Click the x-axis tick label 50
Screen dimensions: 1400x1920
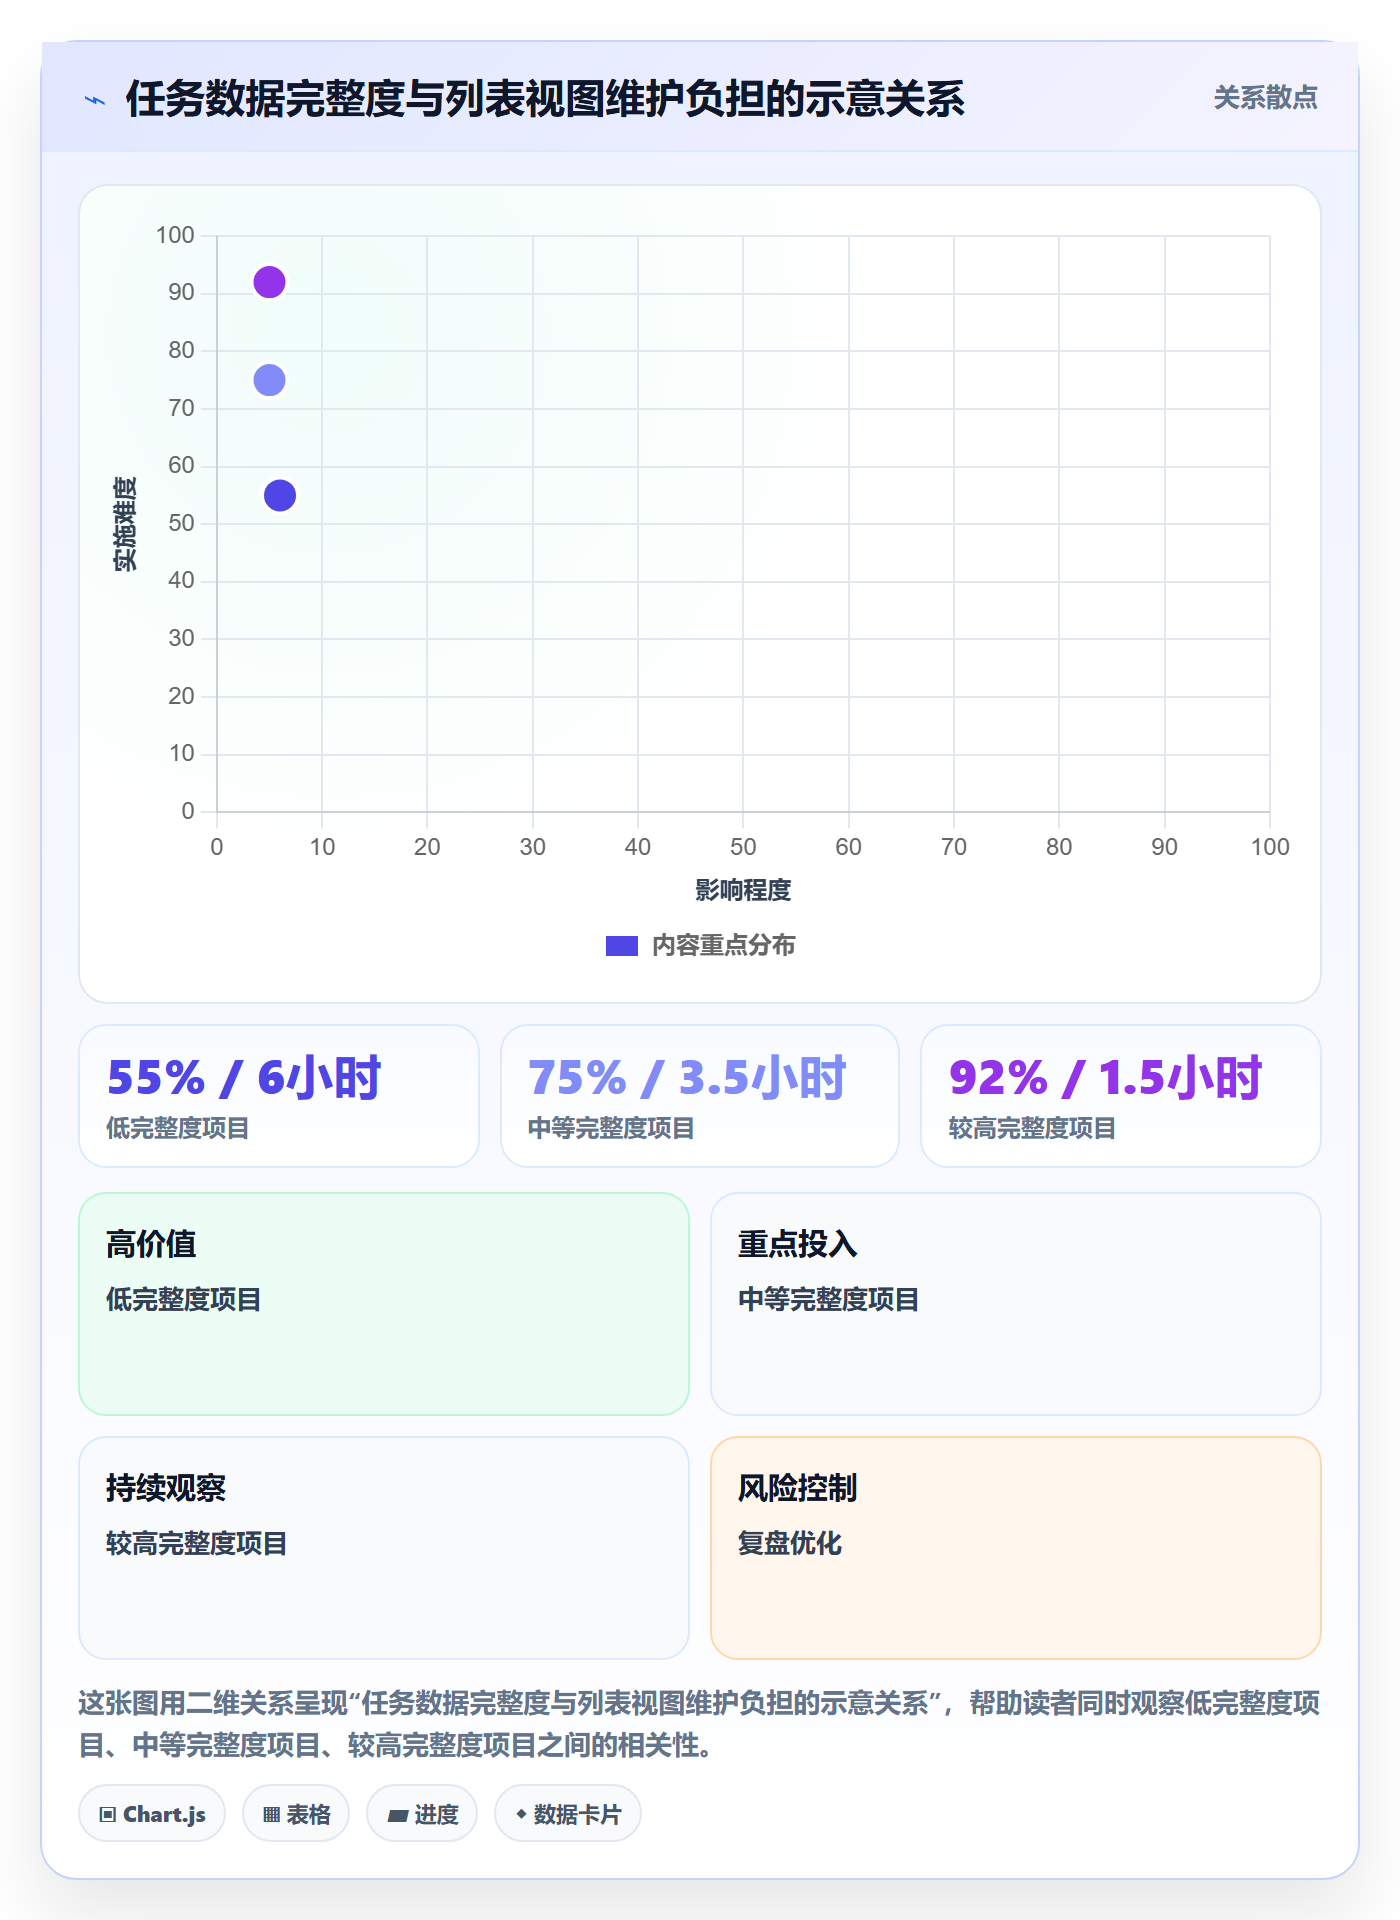tap(743, 847)
